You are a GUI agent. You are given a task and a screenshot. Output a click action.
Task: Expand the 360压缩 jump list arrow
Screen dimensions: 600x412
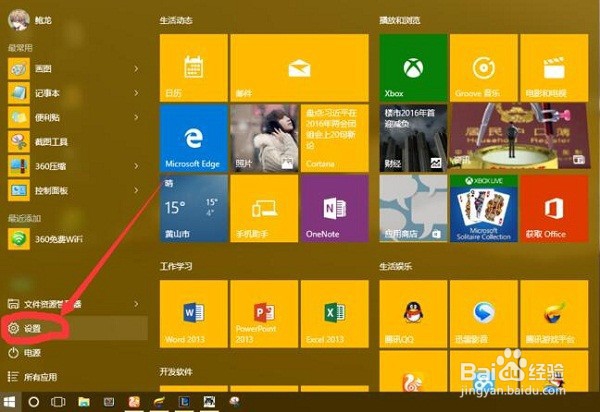pos(136,166)
